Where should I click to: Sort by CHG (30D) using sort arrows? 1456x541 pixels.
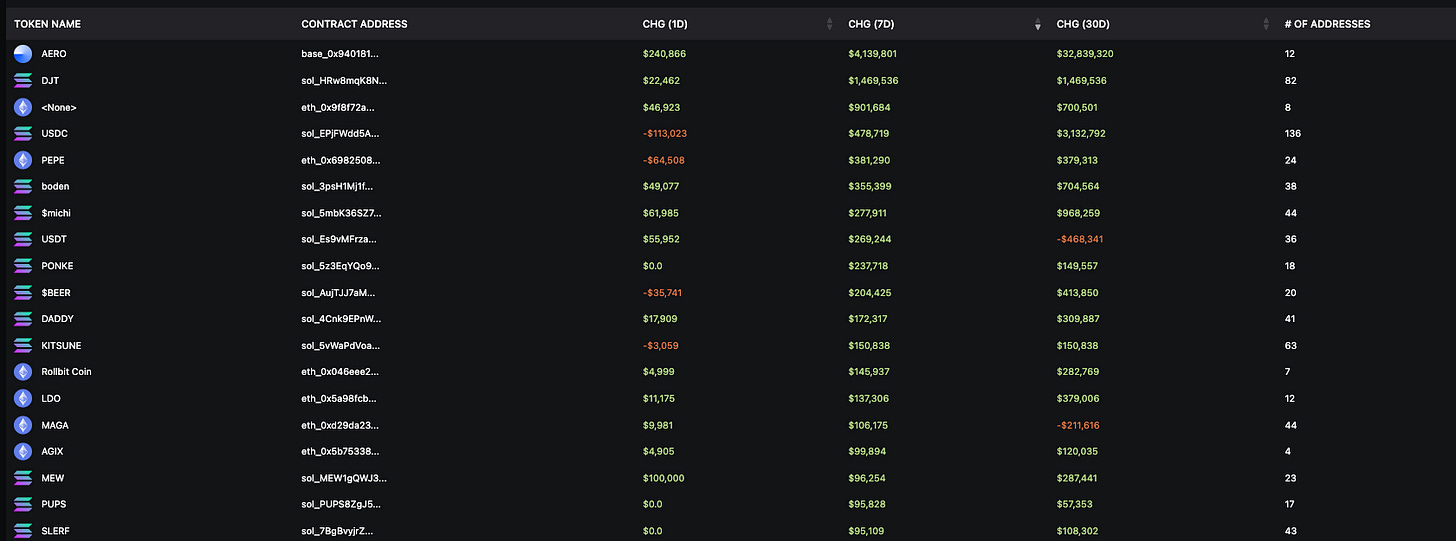coord(1265,24)
